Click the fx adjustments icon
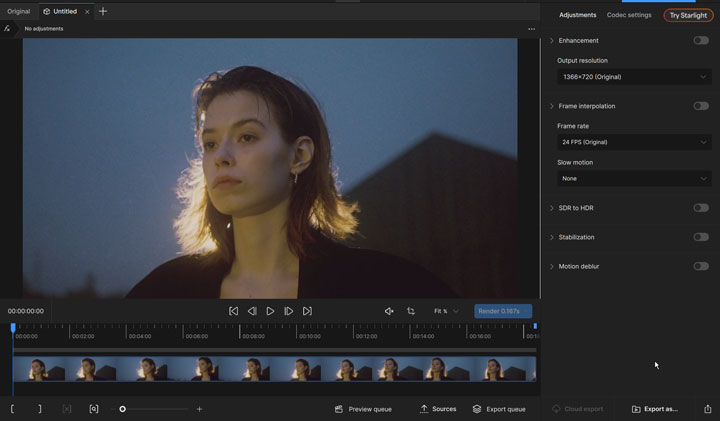The image size is (720, 421). (7, 28)
